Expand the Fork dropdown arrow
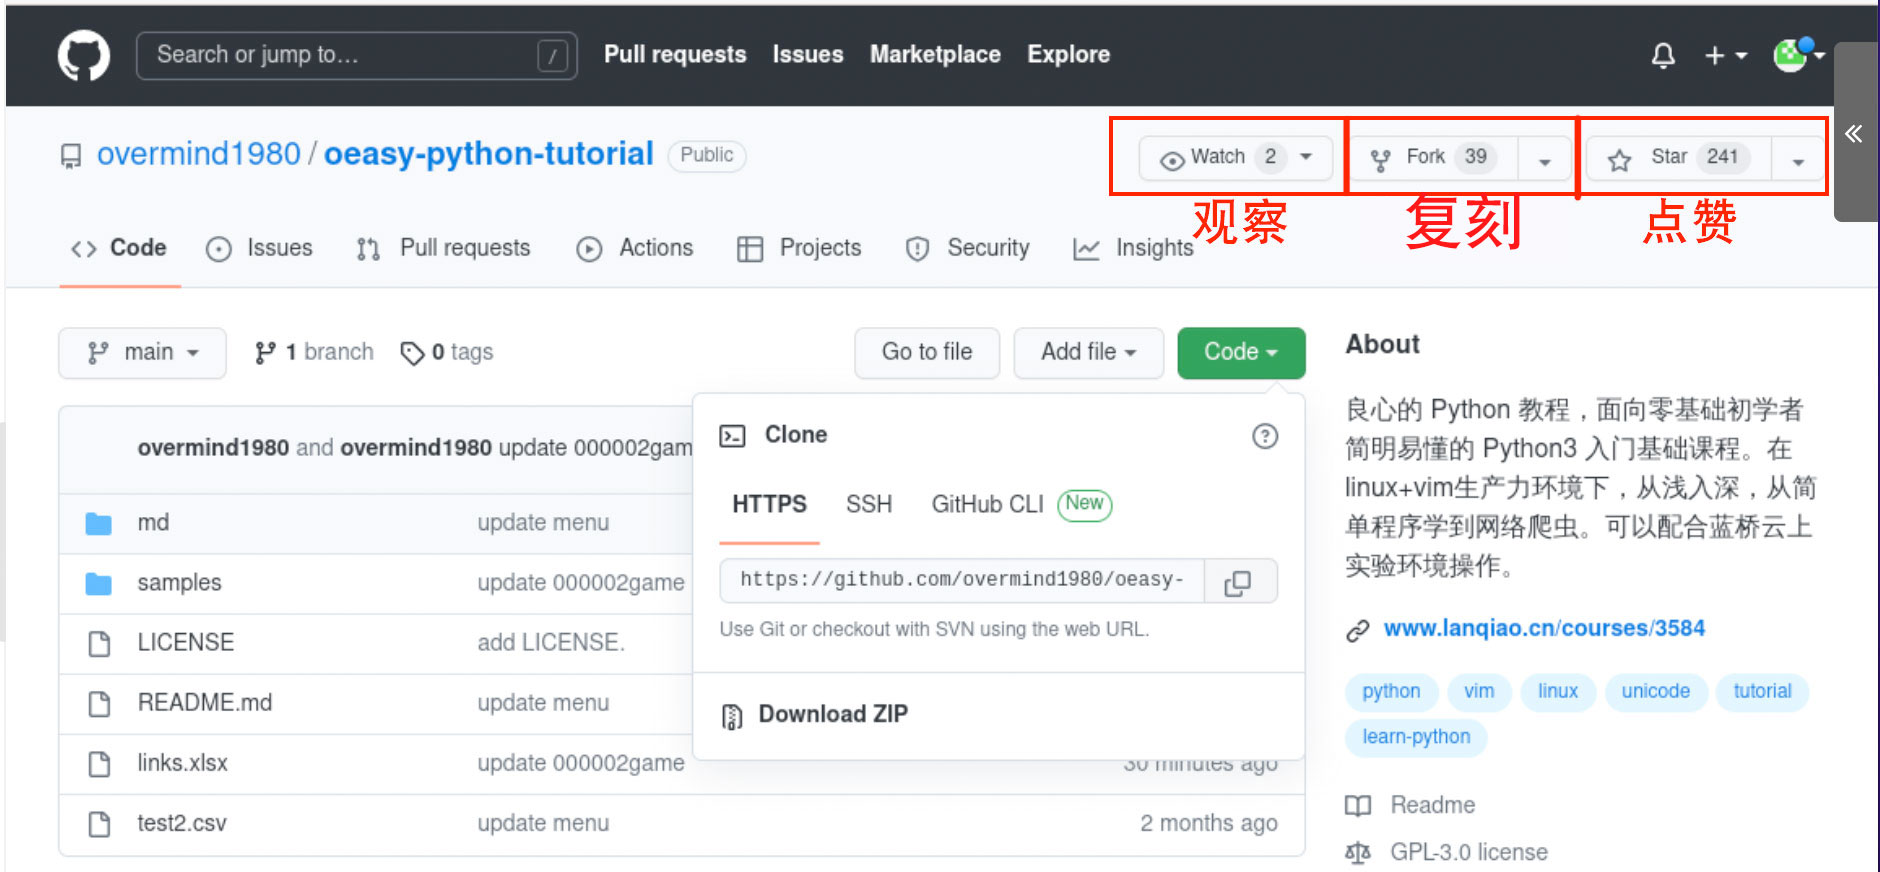 point(1545,159)
